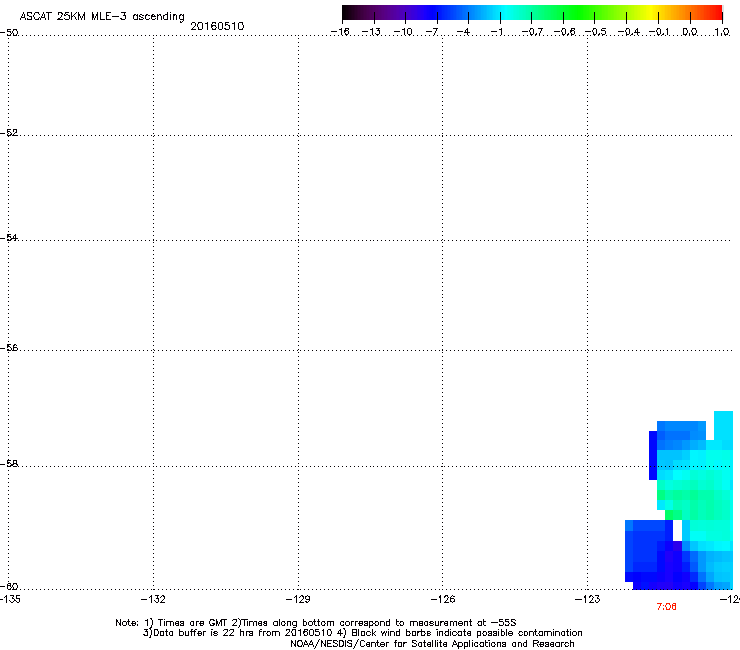This screenshot has width=740, height=650.
Task: Click the color bar label -0.7
Action: [x=532, y=32]
